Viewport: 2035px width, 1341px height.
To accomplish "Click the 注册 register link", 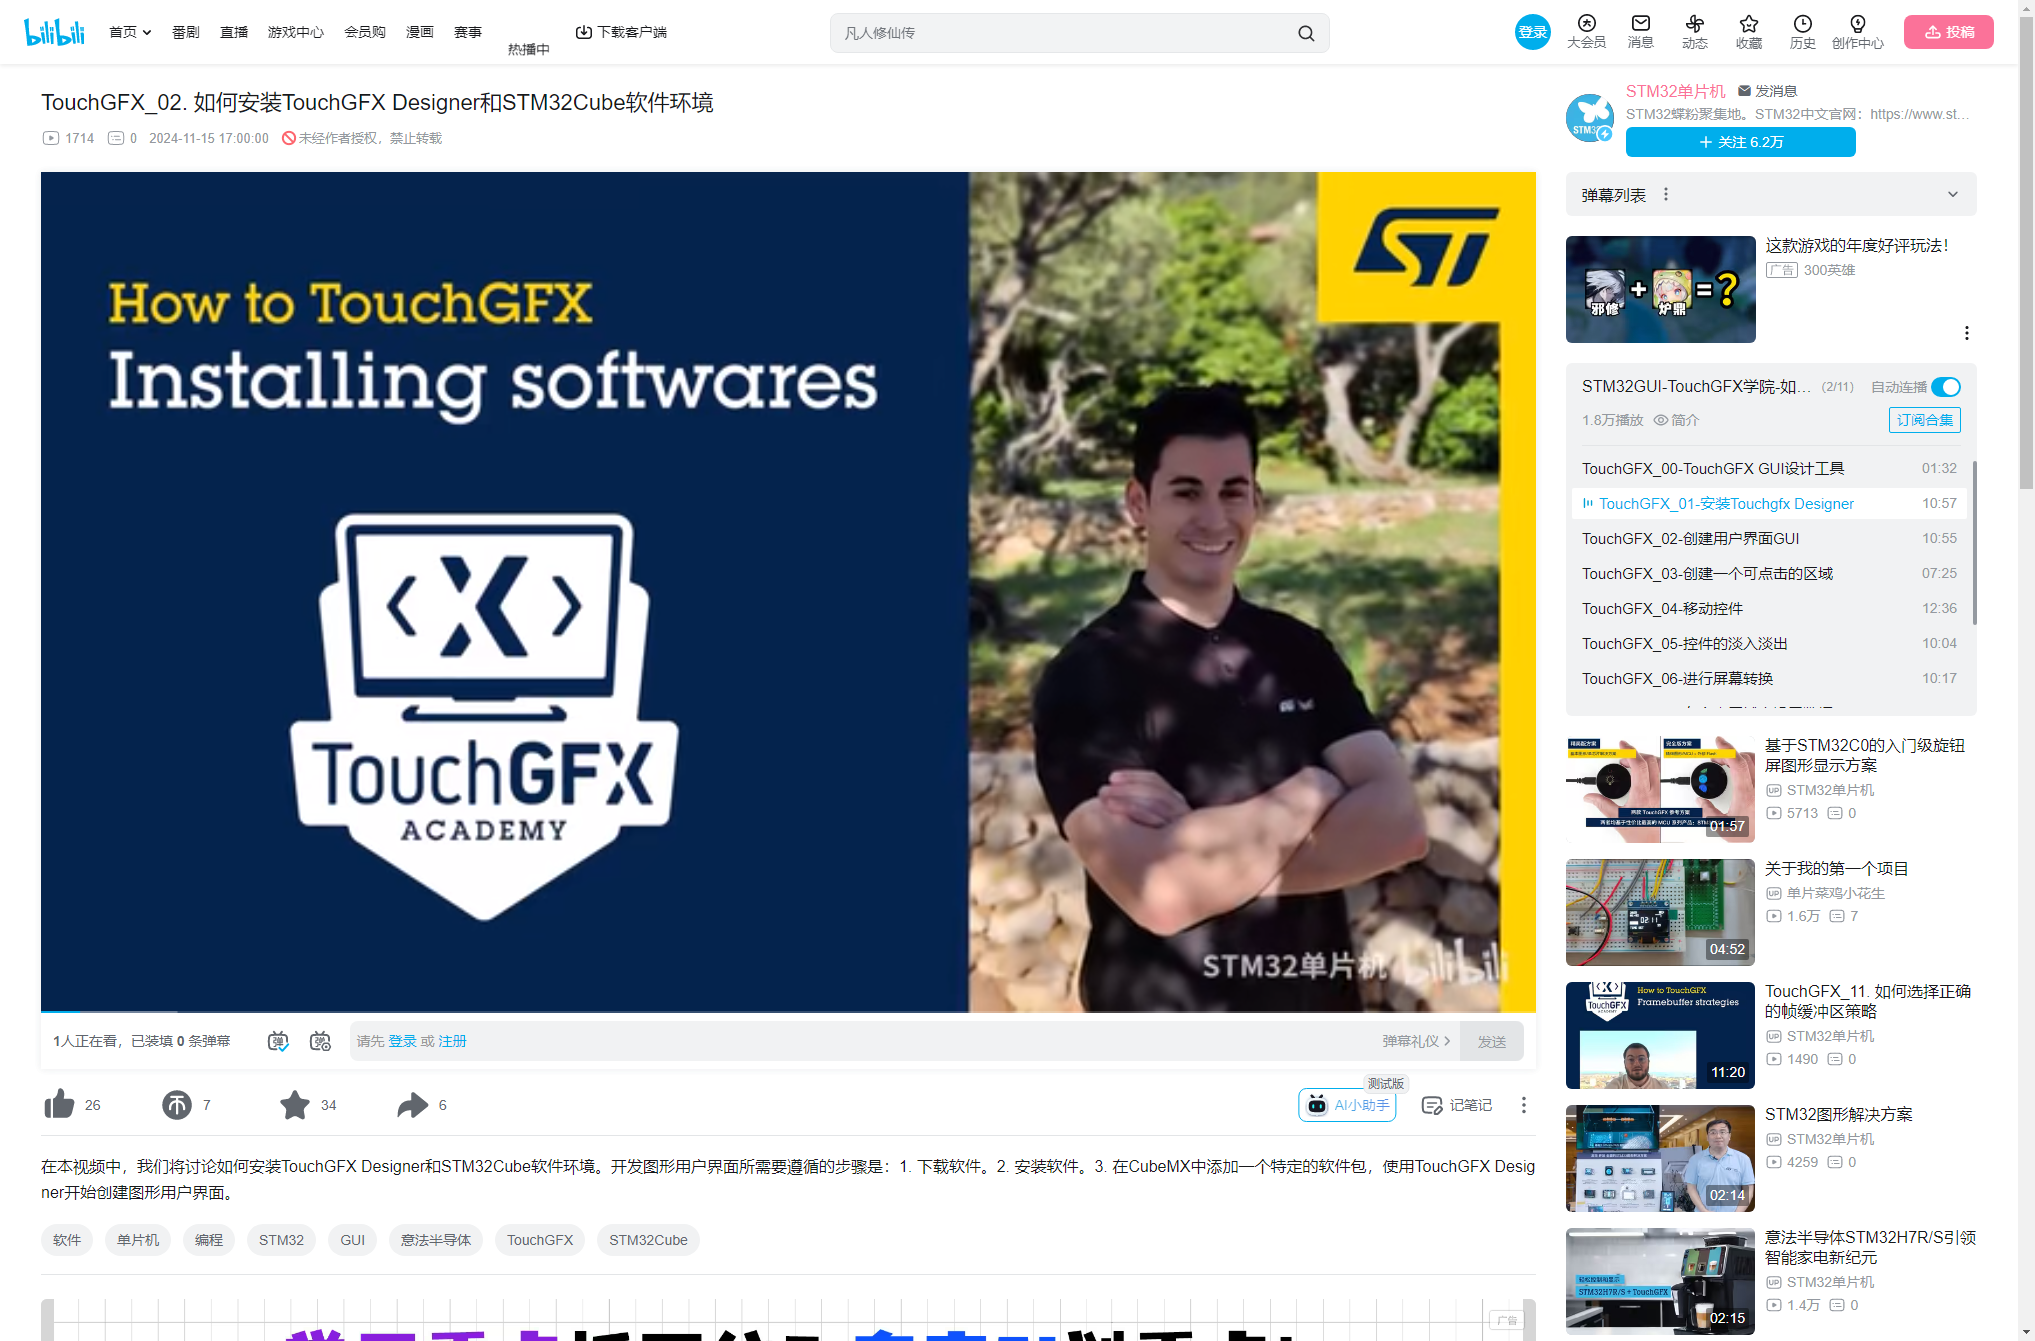I will coord(453,1041).
